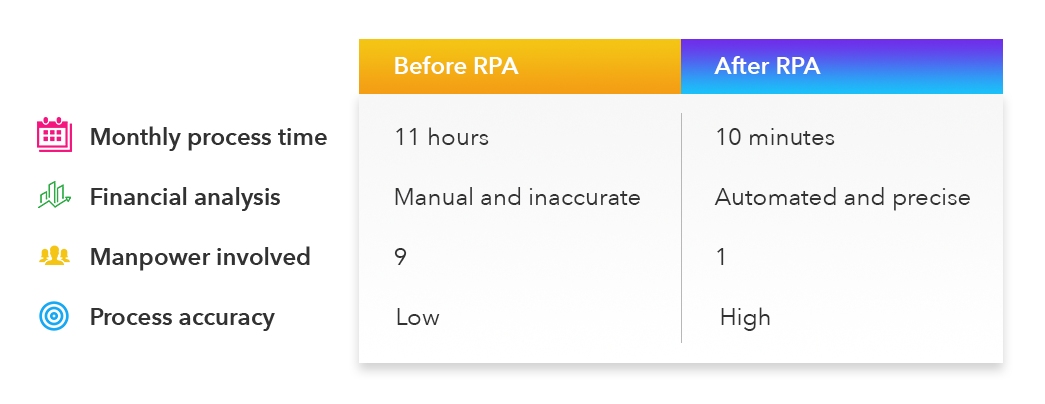Click the pink calendar icon
Viewport: 1045px width, 404px height.
point(54,135)
